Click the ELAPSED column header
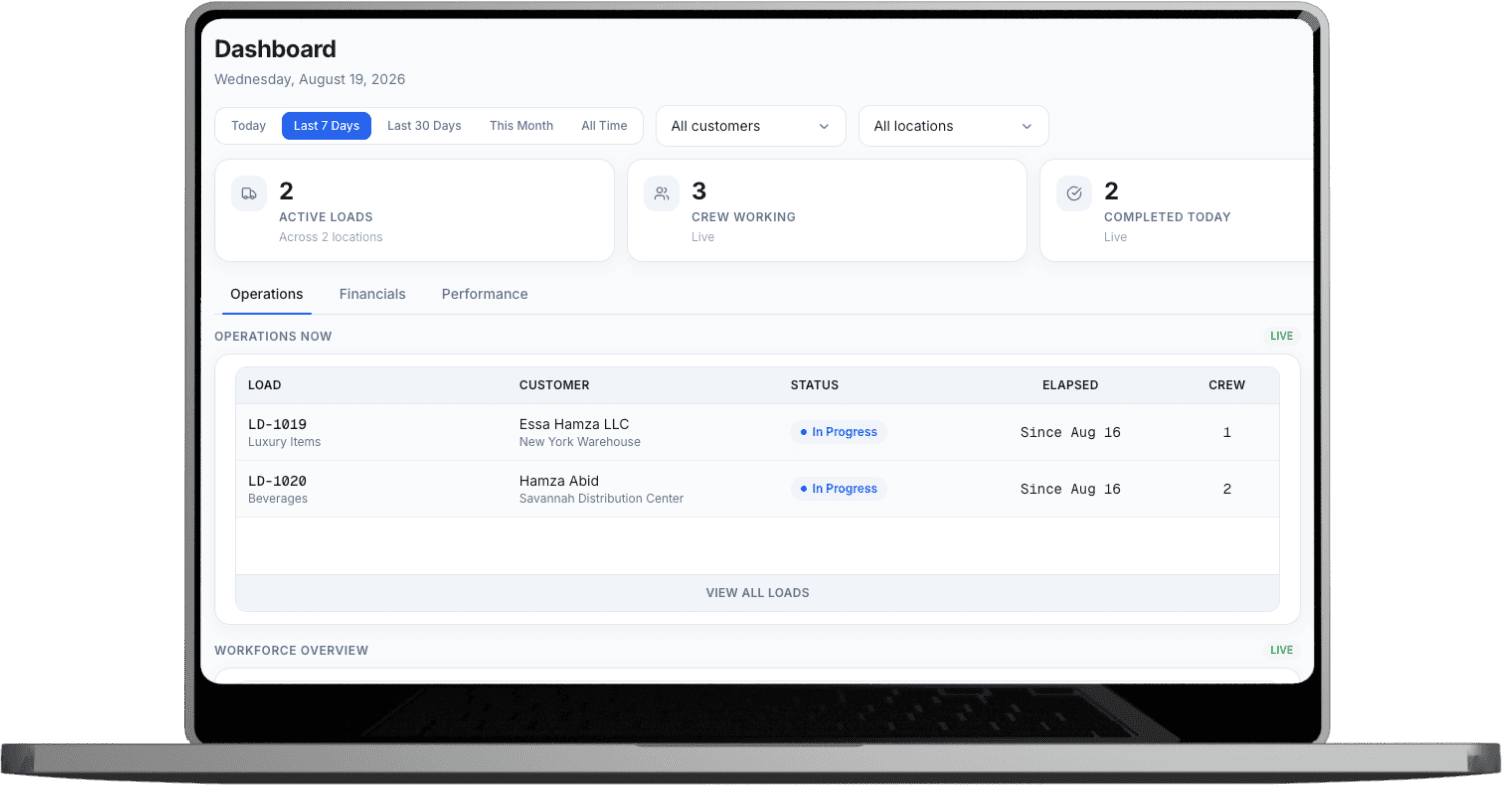This screenshot has height=786, width=1504. [x=1070, y=385]
